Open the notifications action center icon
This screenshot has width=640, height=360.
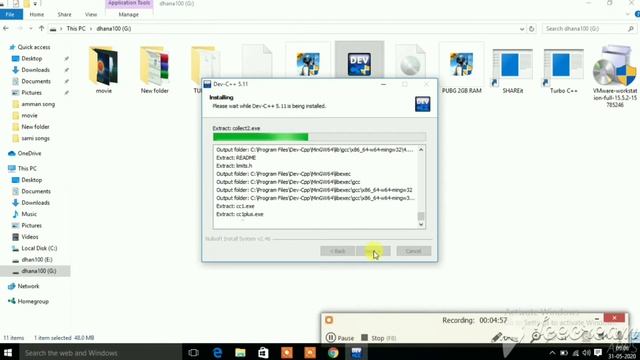tap(598, 353)
